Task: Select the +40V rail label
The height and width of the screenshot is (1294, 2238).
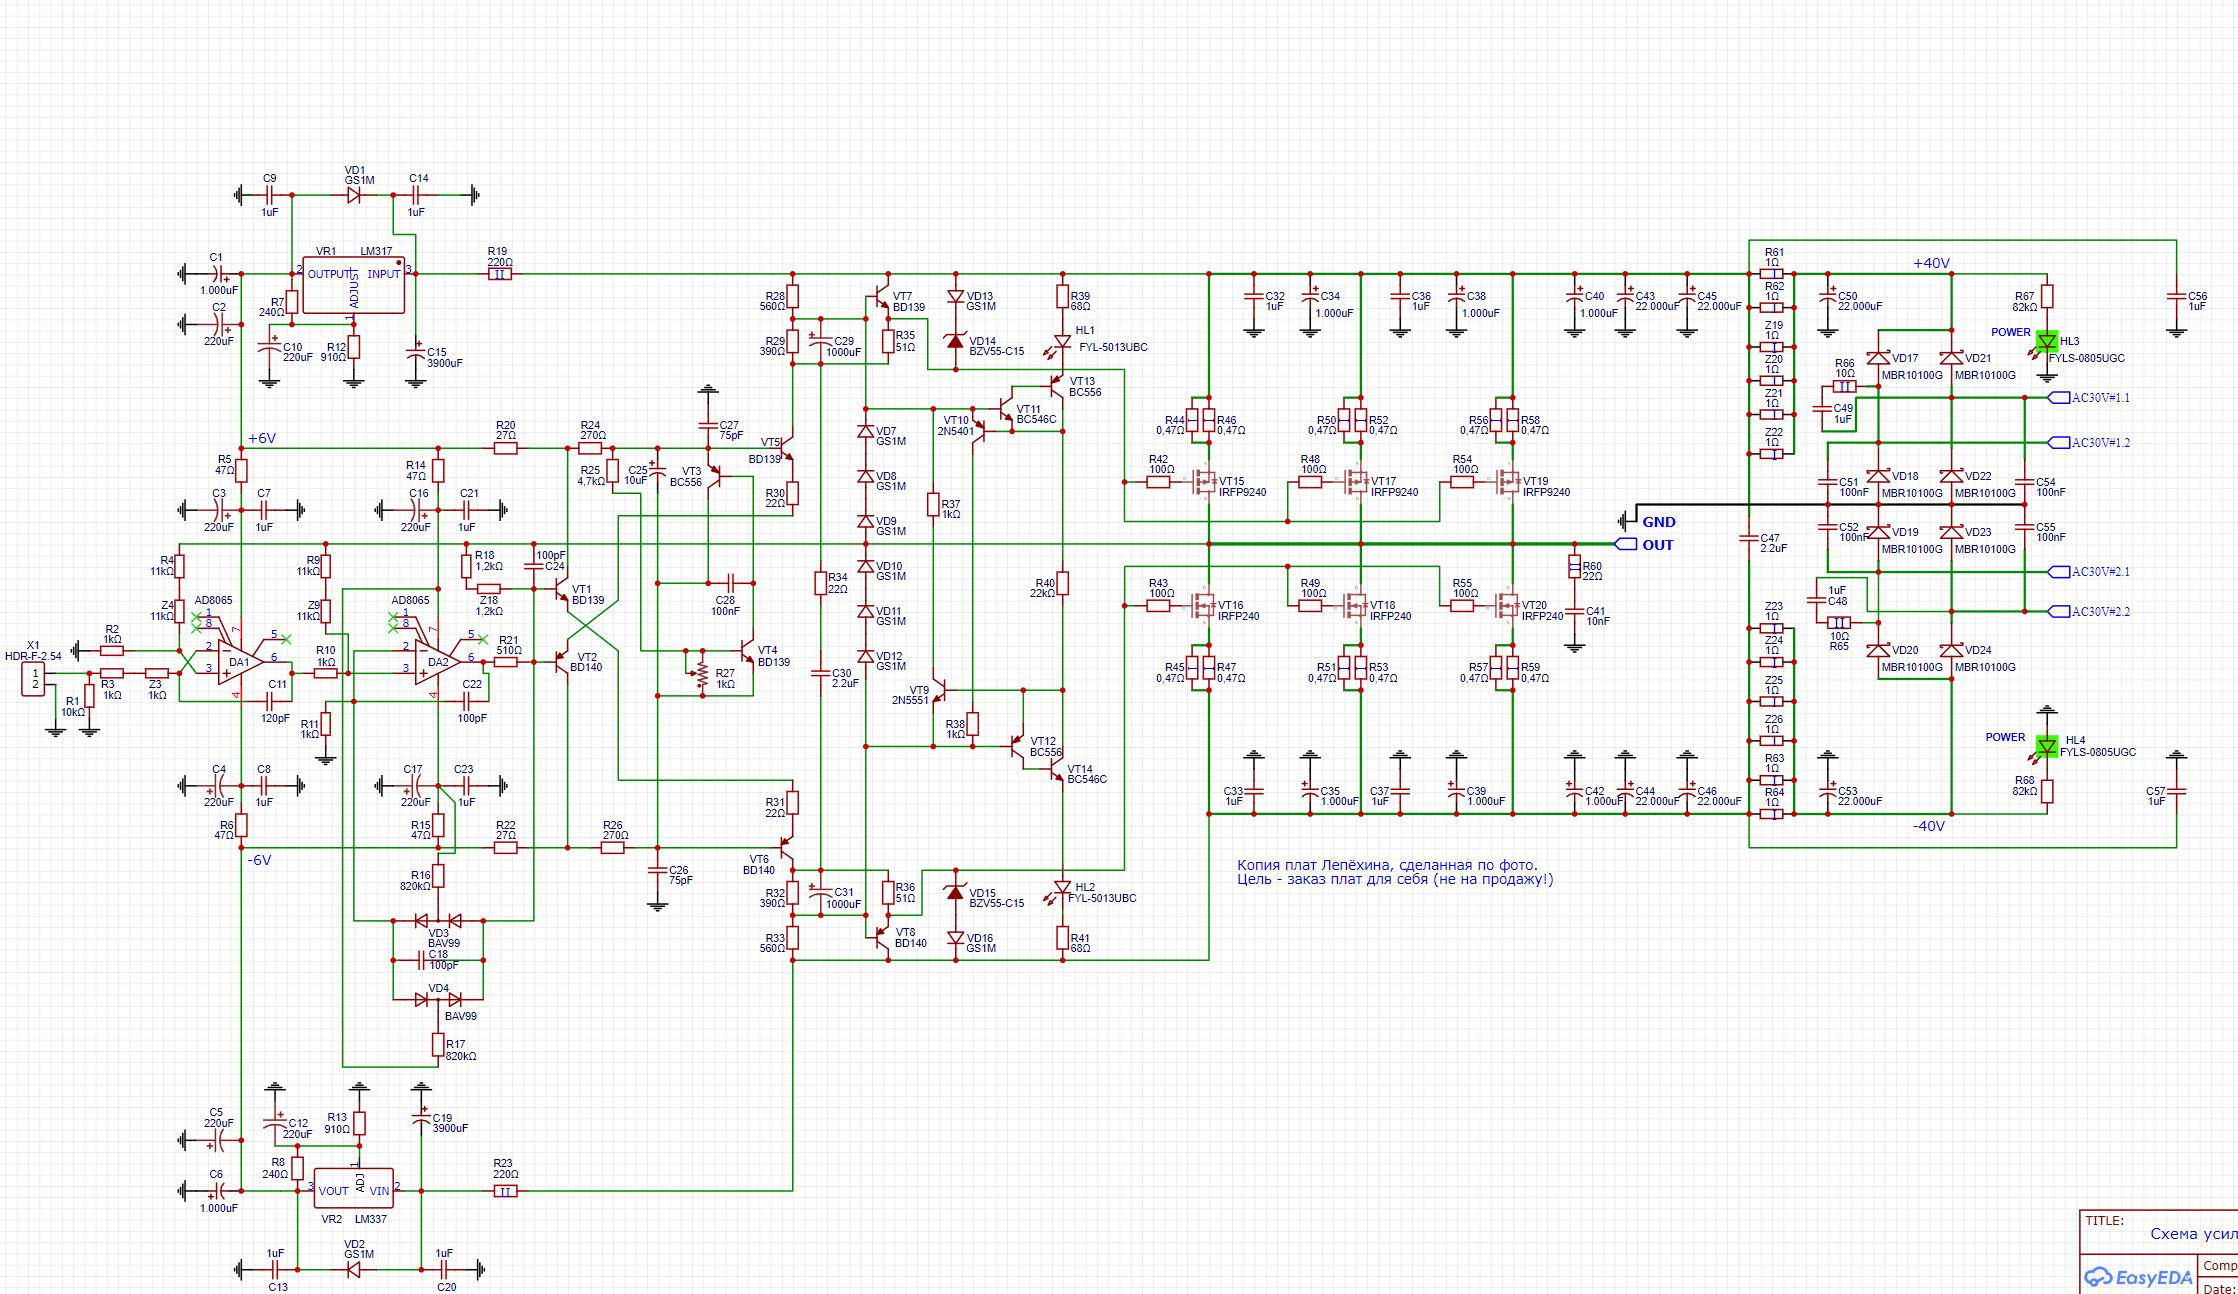Action: tap(1930, 264)
